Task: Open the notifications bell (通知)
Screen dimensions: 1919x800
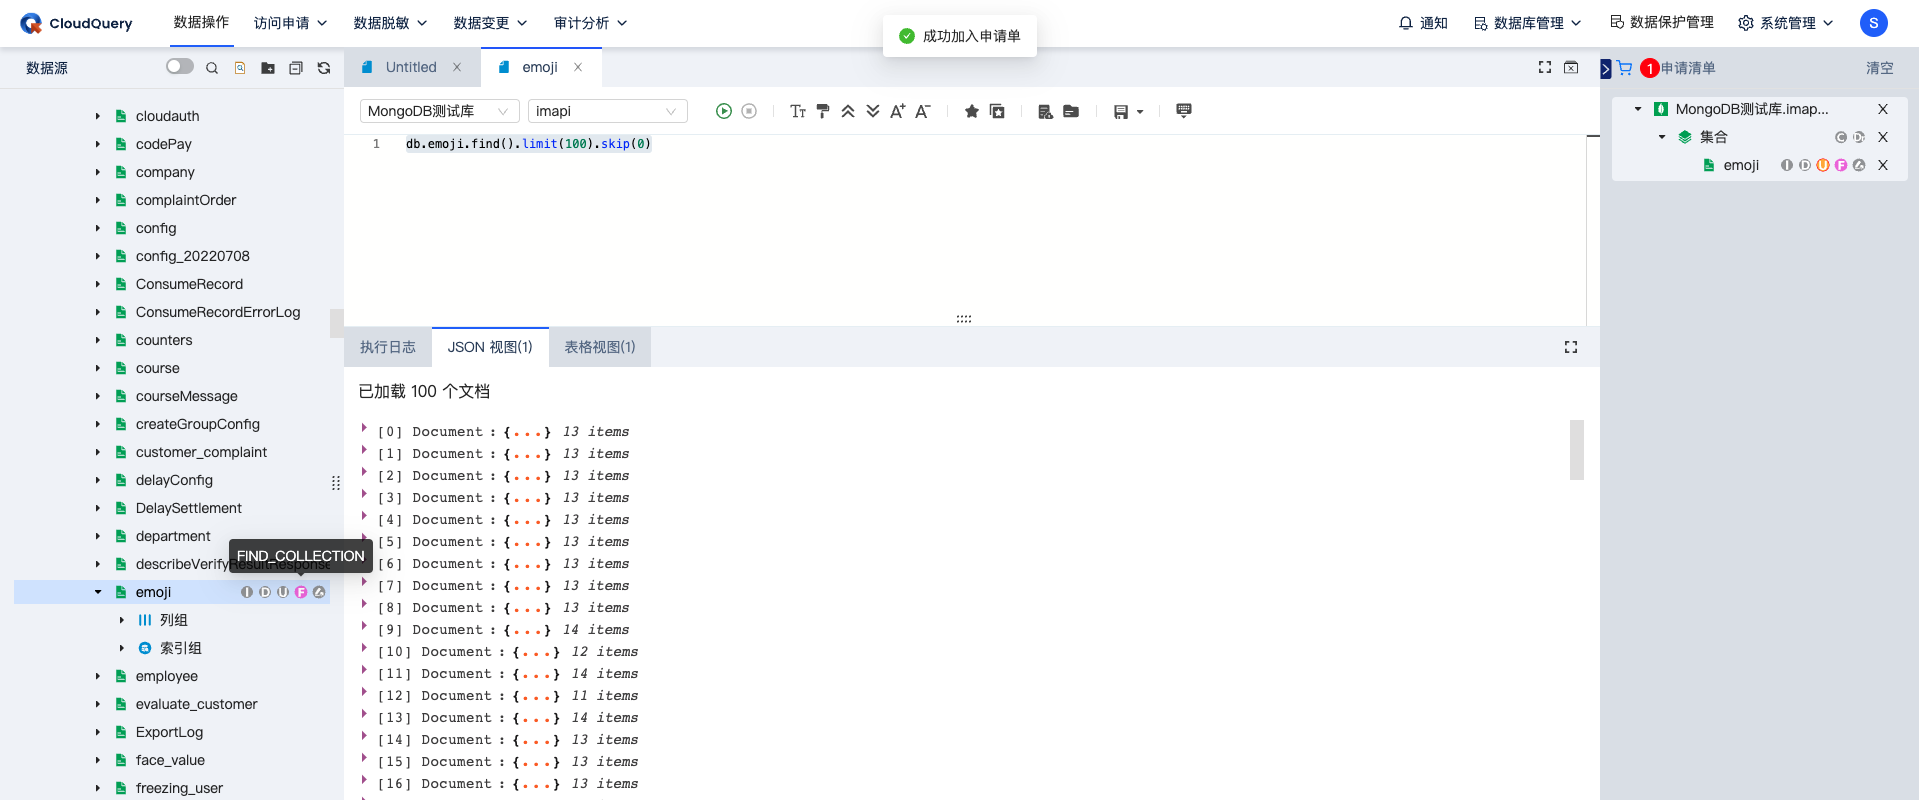Action: [x=1423, y=23]
